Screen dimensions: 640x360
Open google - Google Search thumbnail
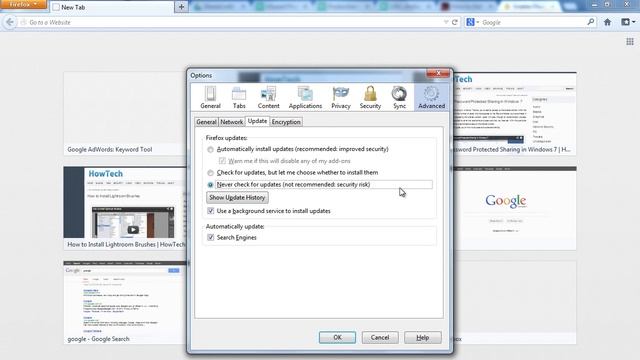tap(125, 302)
